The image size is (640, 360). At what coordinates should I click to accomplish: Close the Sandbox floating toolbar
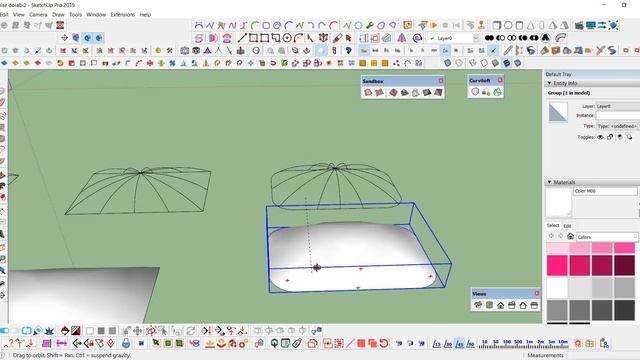click(441, 81)
